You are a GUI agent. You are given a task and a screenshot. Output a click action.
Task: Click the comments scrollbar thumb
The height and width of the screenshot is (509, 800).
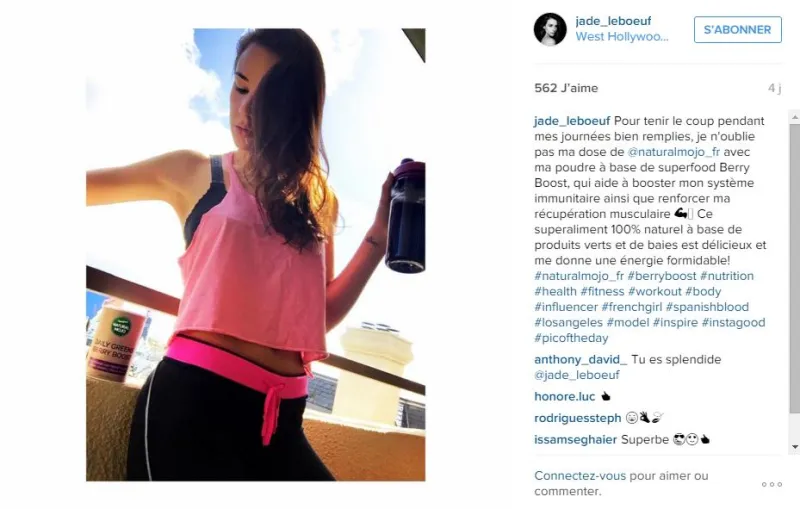pyautogui.click(x=794, y=268)
